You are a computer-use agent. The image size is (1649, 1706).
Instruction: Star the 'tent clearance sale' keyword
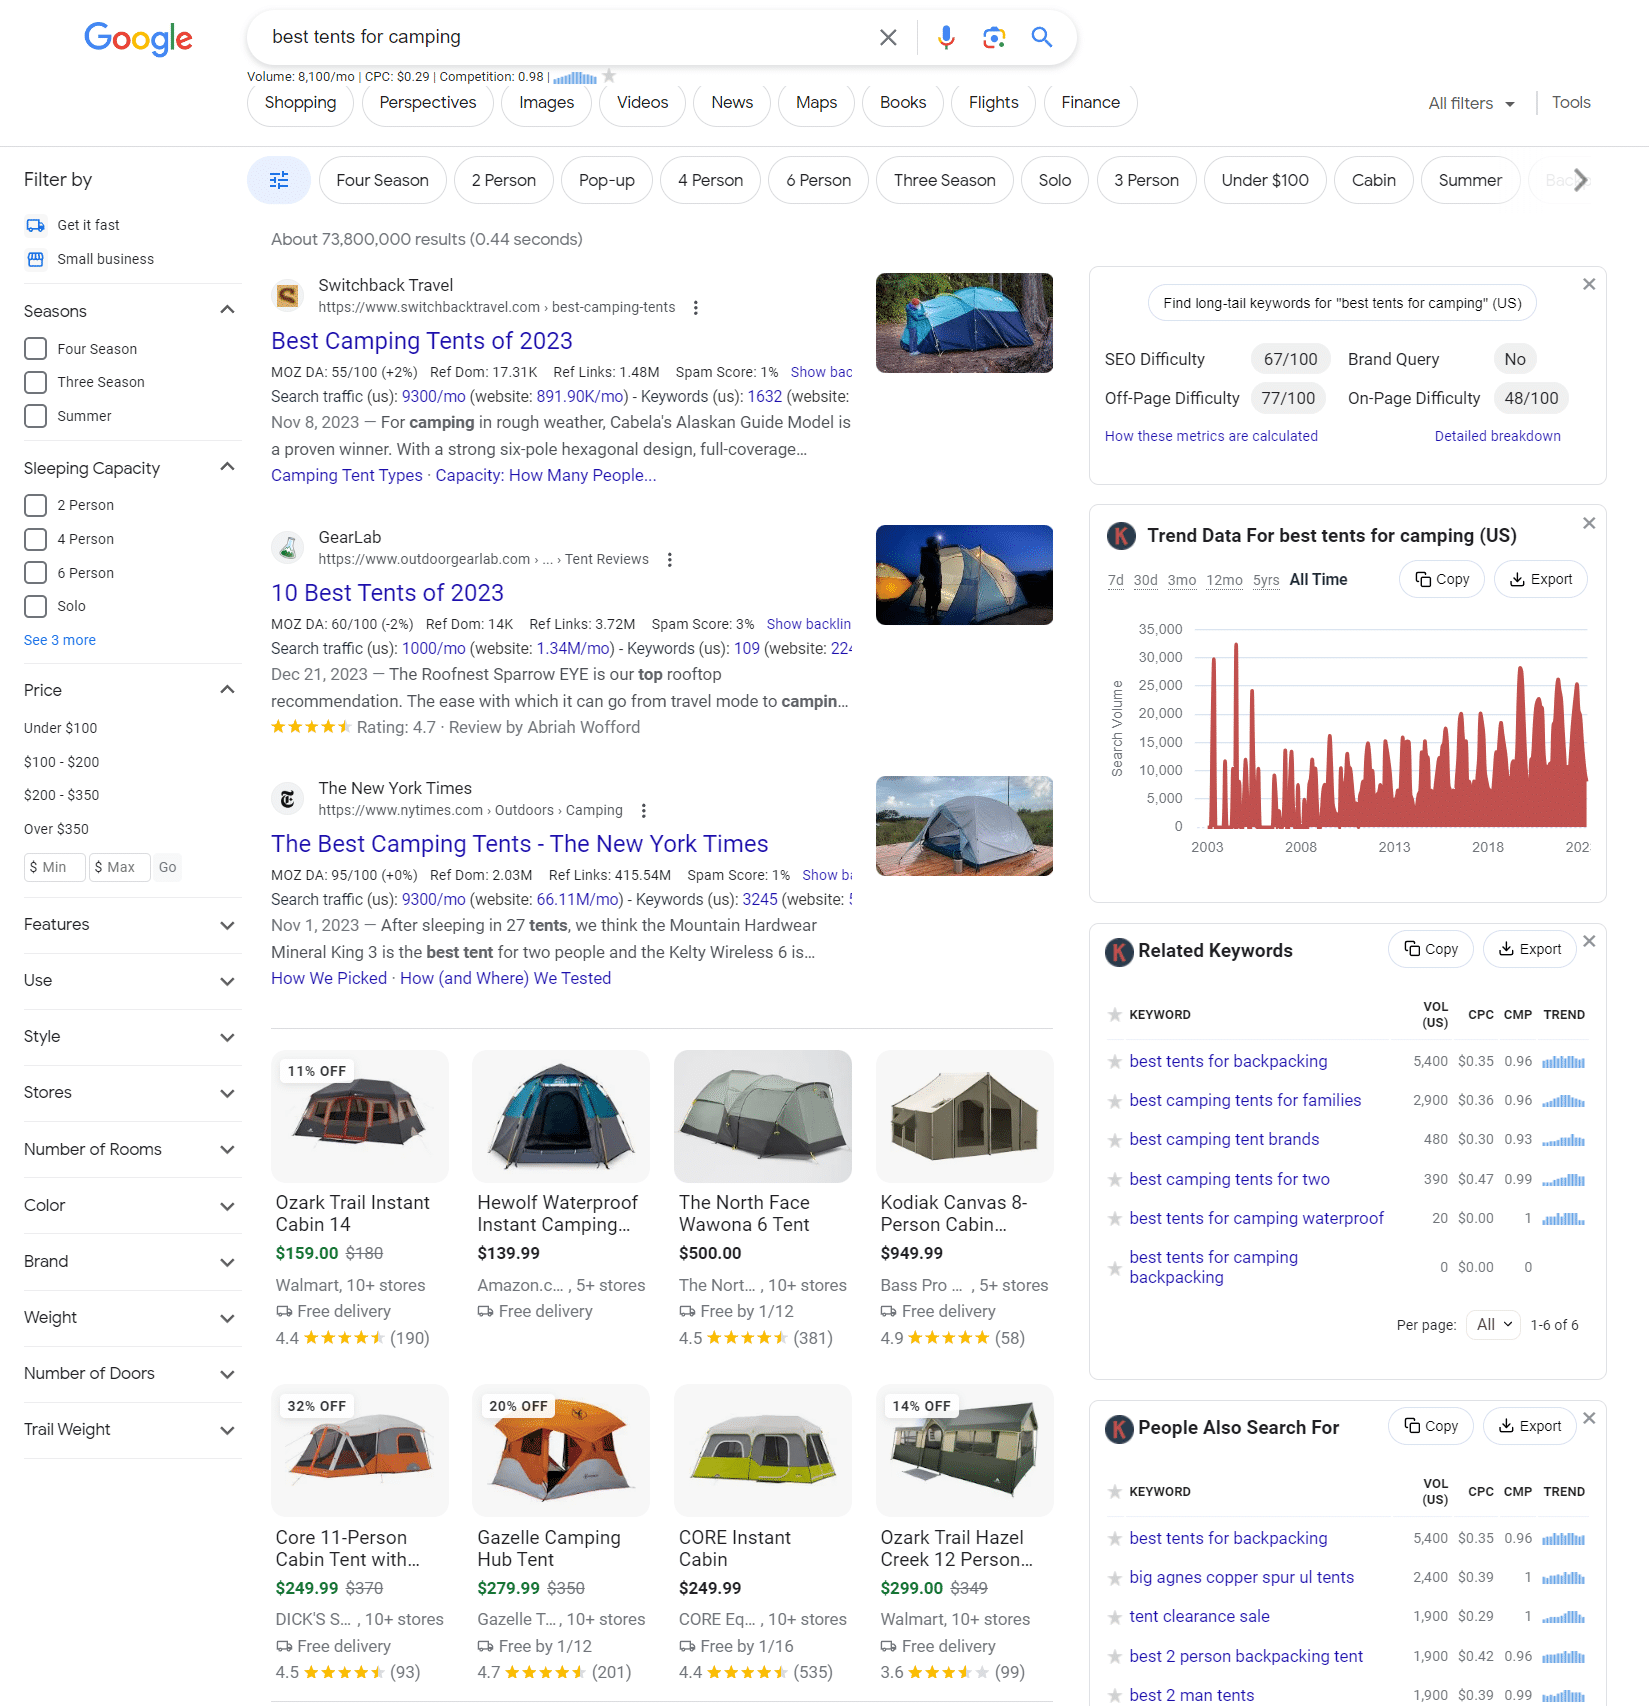(x=1114, y=1617)
